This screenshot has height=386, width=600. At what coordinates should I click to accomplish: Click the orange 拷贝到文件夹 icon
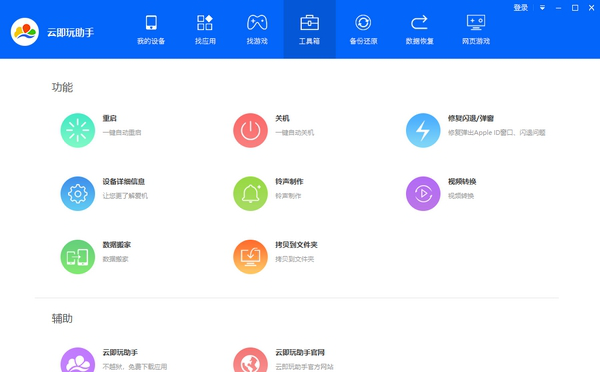[x=250, y=257]
